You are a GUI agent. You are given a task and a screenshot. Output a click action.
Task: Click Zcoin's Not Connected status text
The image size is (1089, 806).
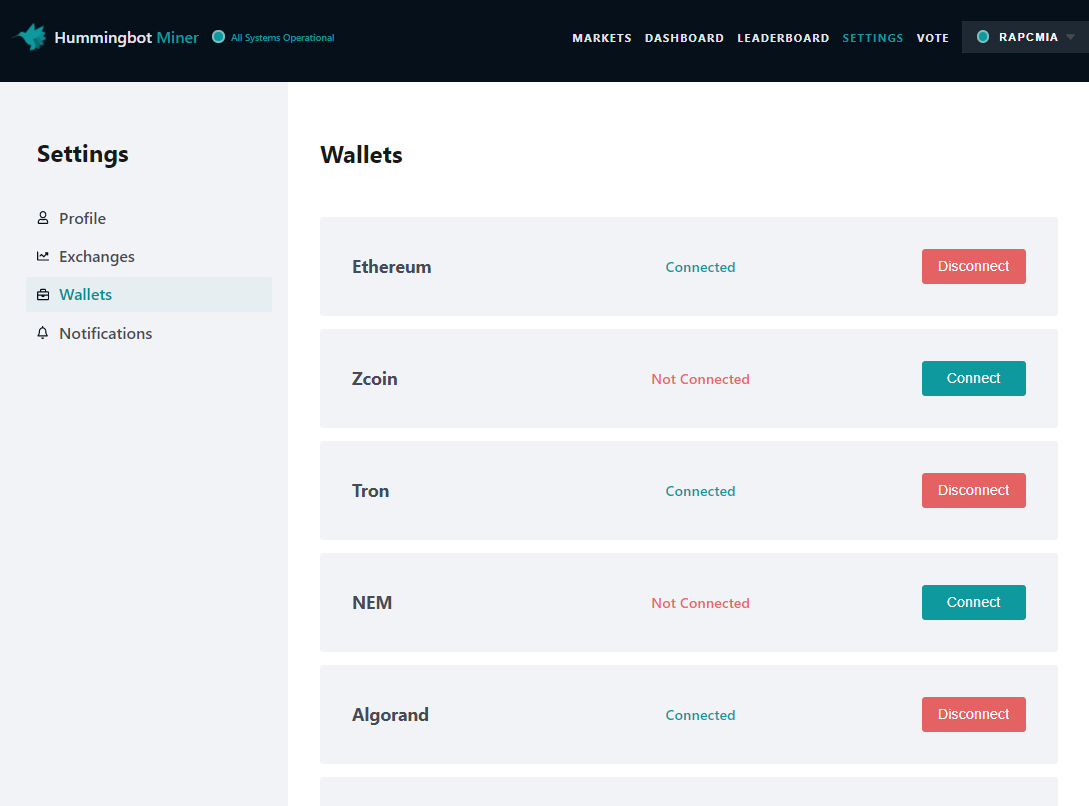click(x=700, y=379)
